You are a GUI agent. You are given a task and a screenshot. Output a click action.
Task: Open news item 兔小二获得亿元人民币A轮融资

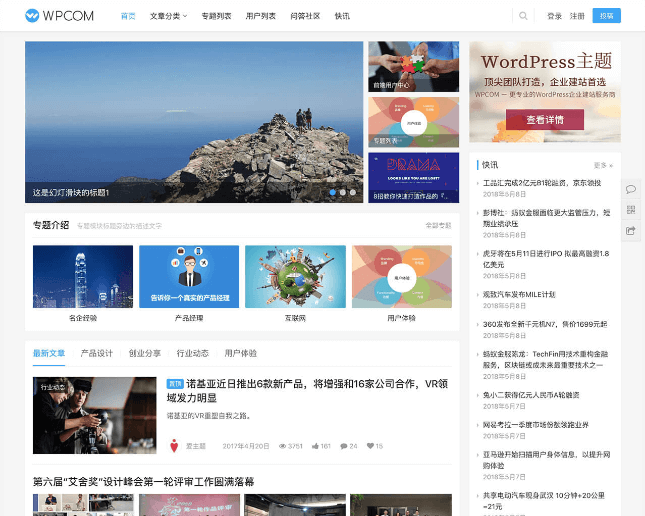531,395
